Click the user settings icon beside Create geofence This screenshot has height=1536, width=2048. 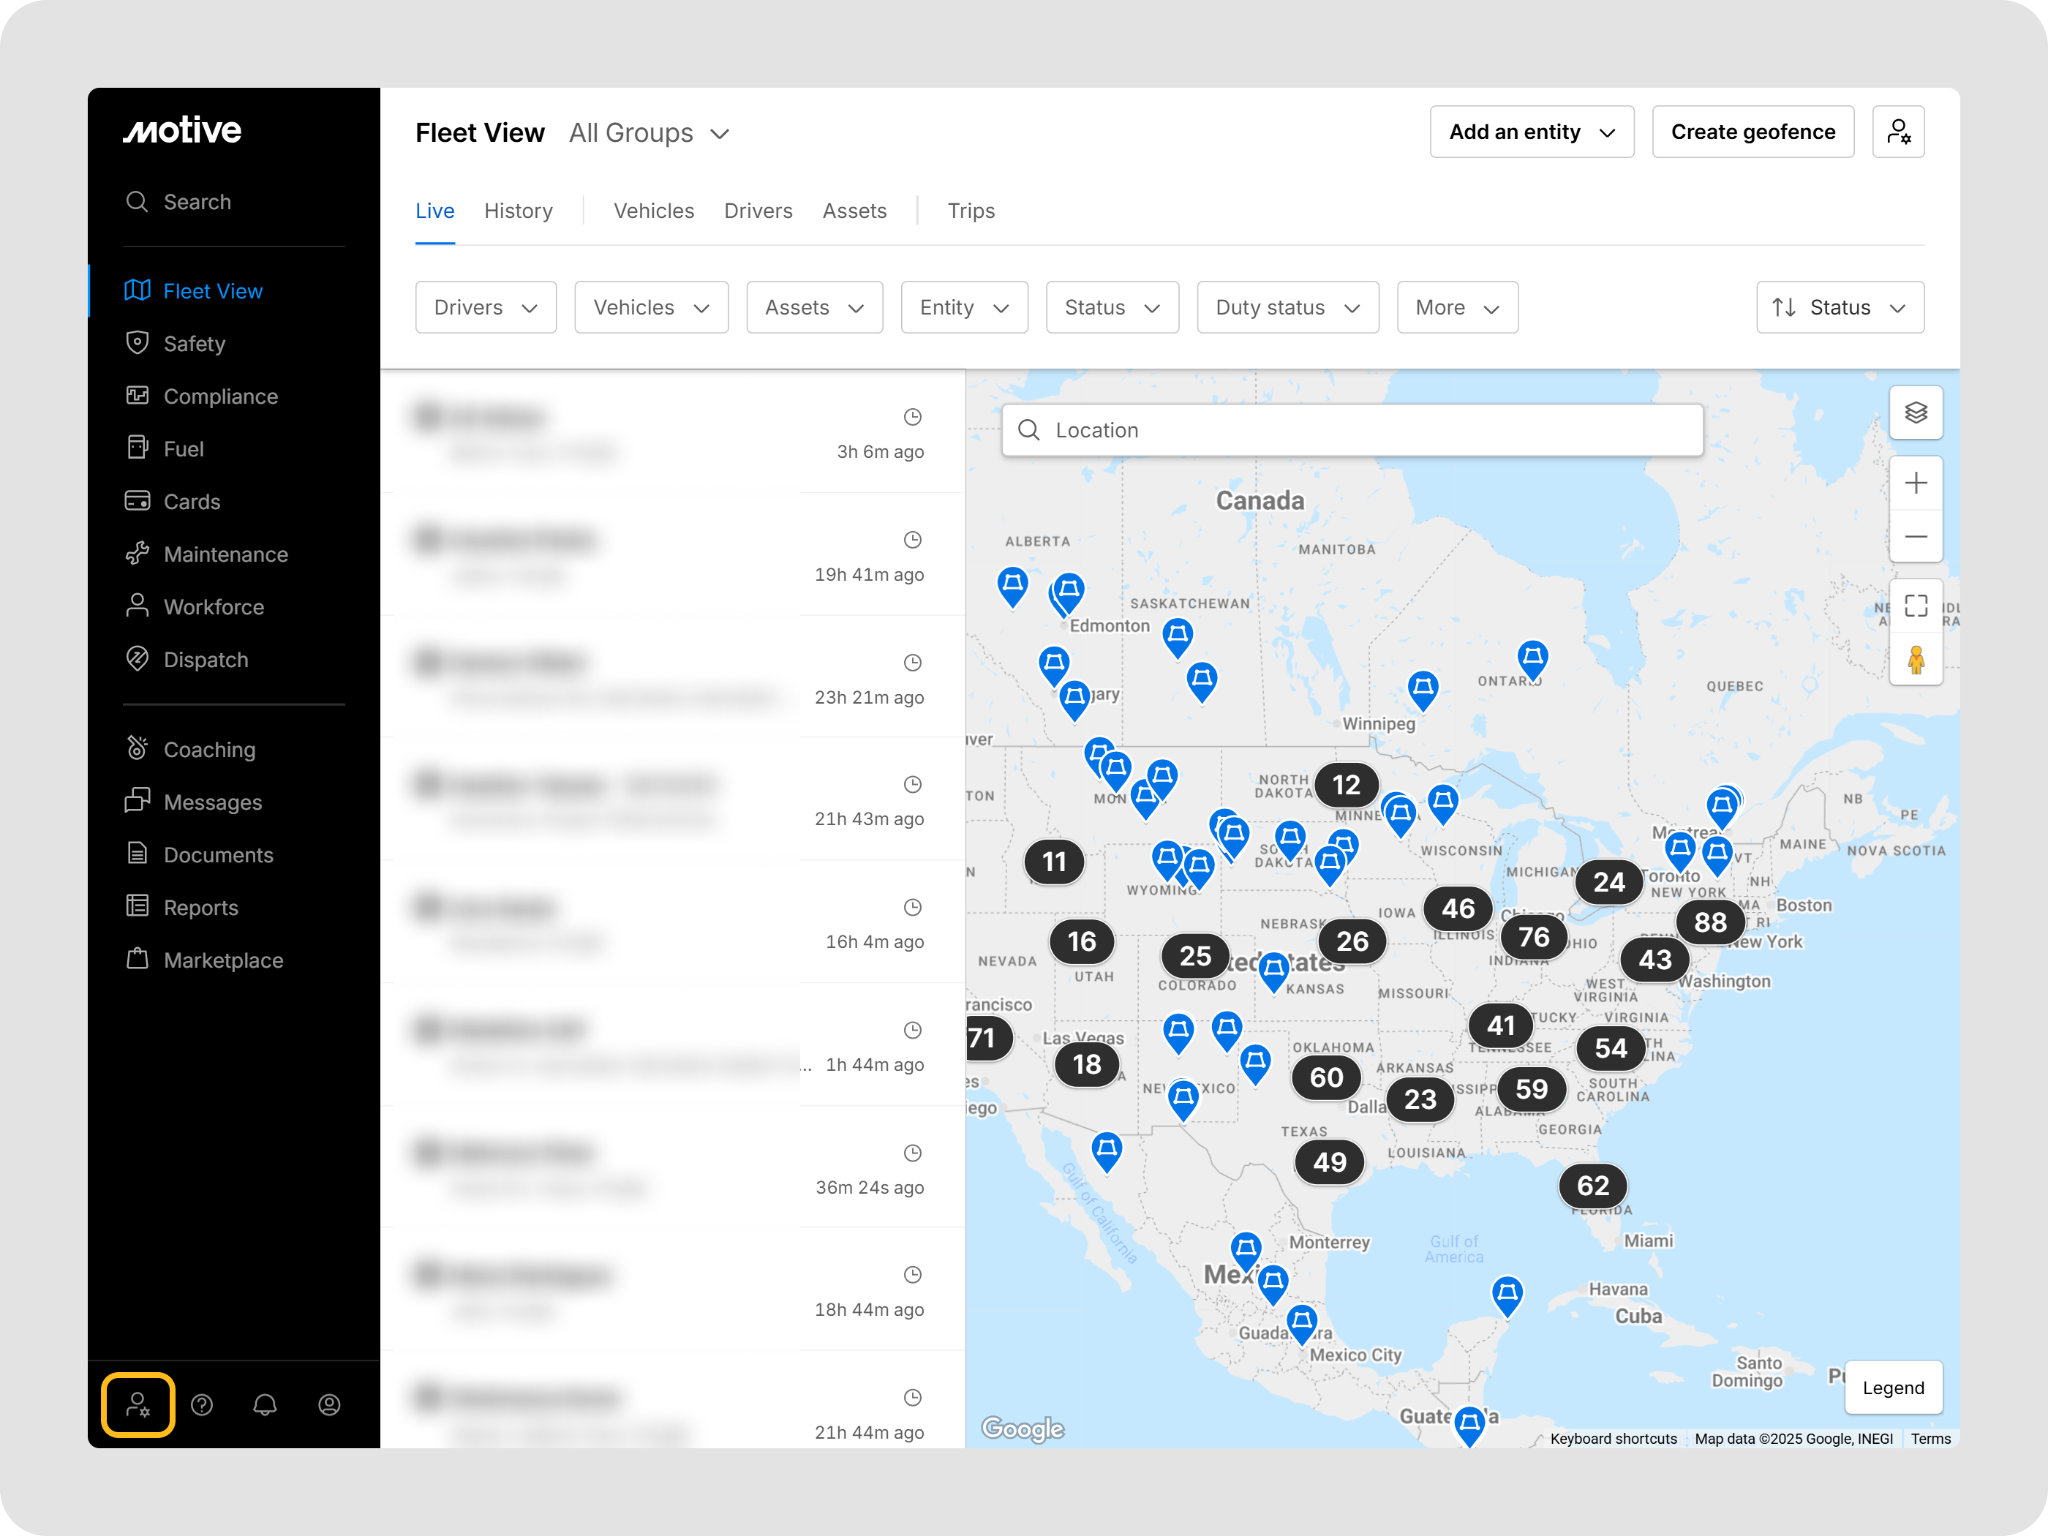(1897, 132)
